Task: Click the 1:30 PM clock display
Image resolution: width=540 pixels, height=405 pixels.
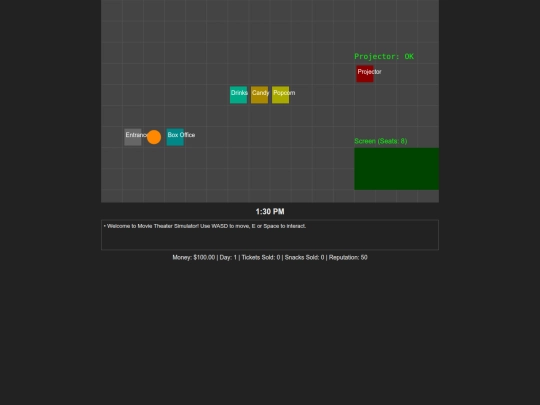Action: [270, 211]
